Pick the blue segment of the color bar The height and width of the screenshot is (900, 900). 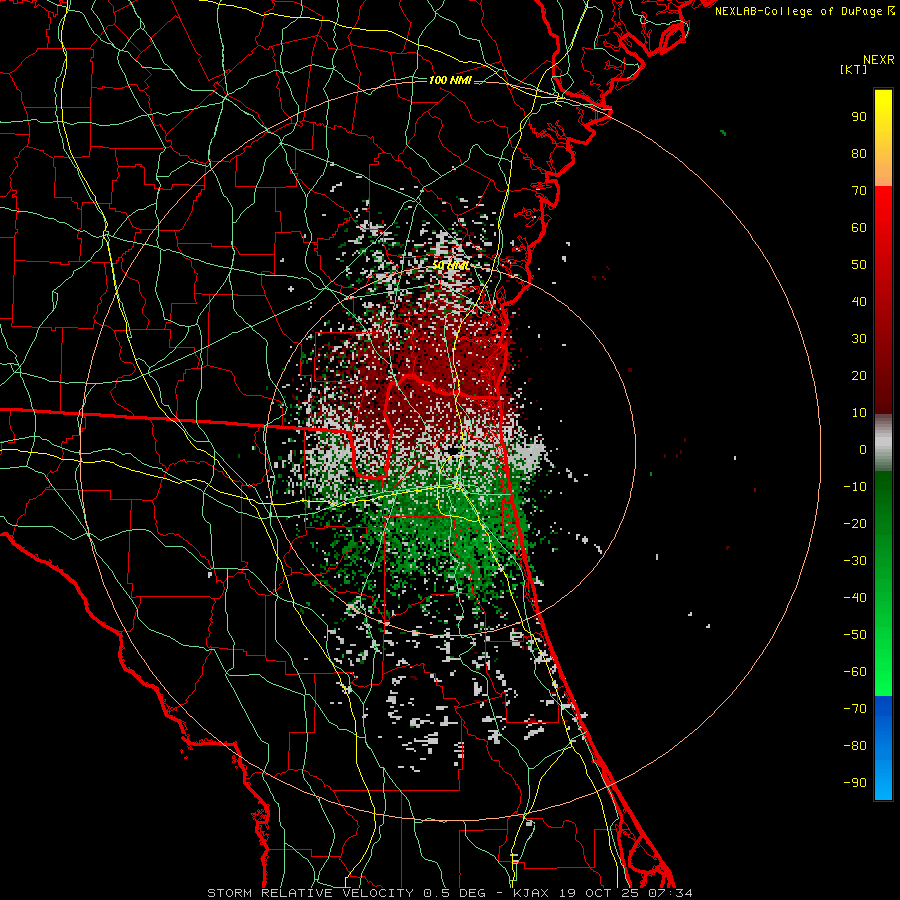coord(883,747)
